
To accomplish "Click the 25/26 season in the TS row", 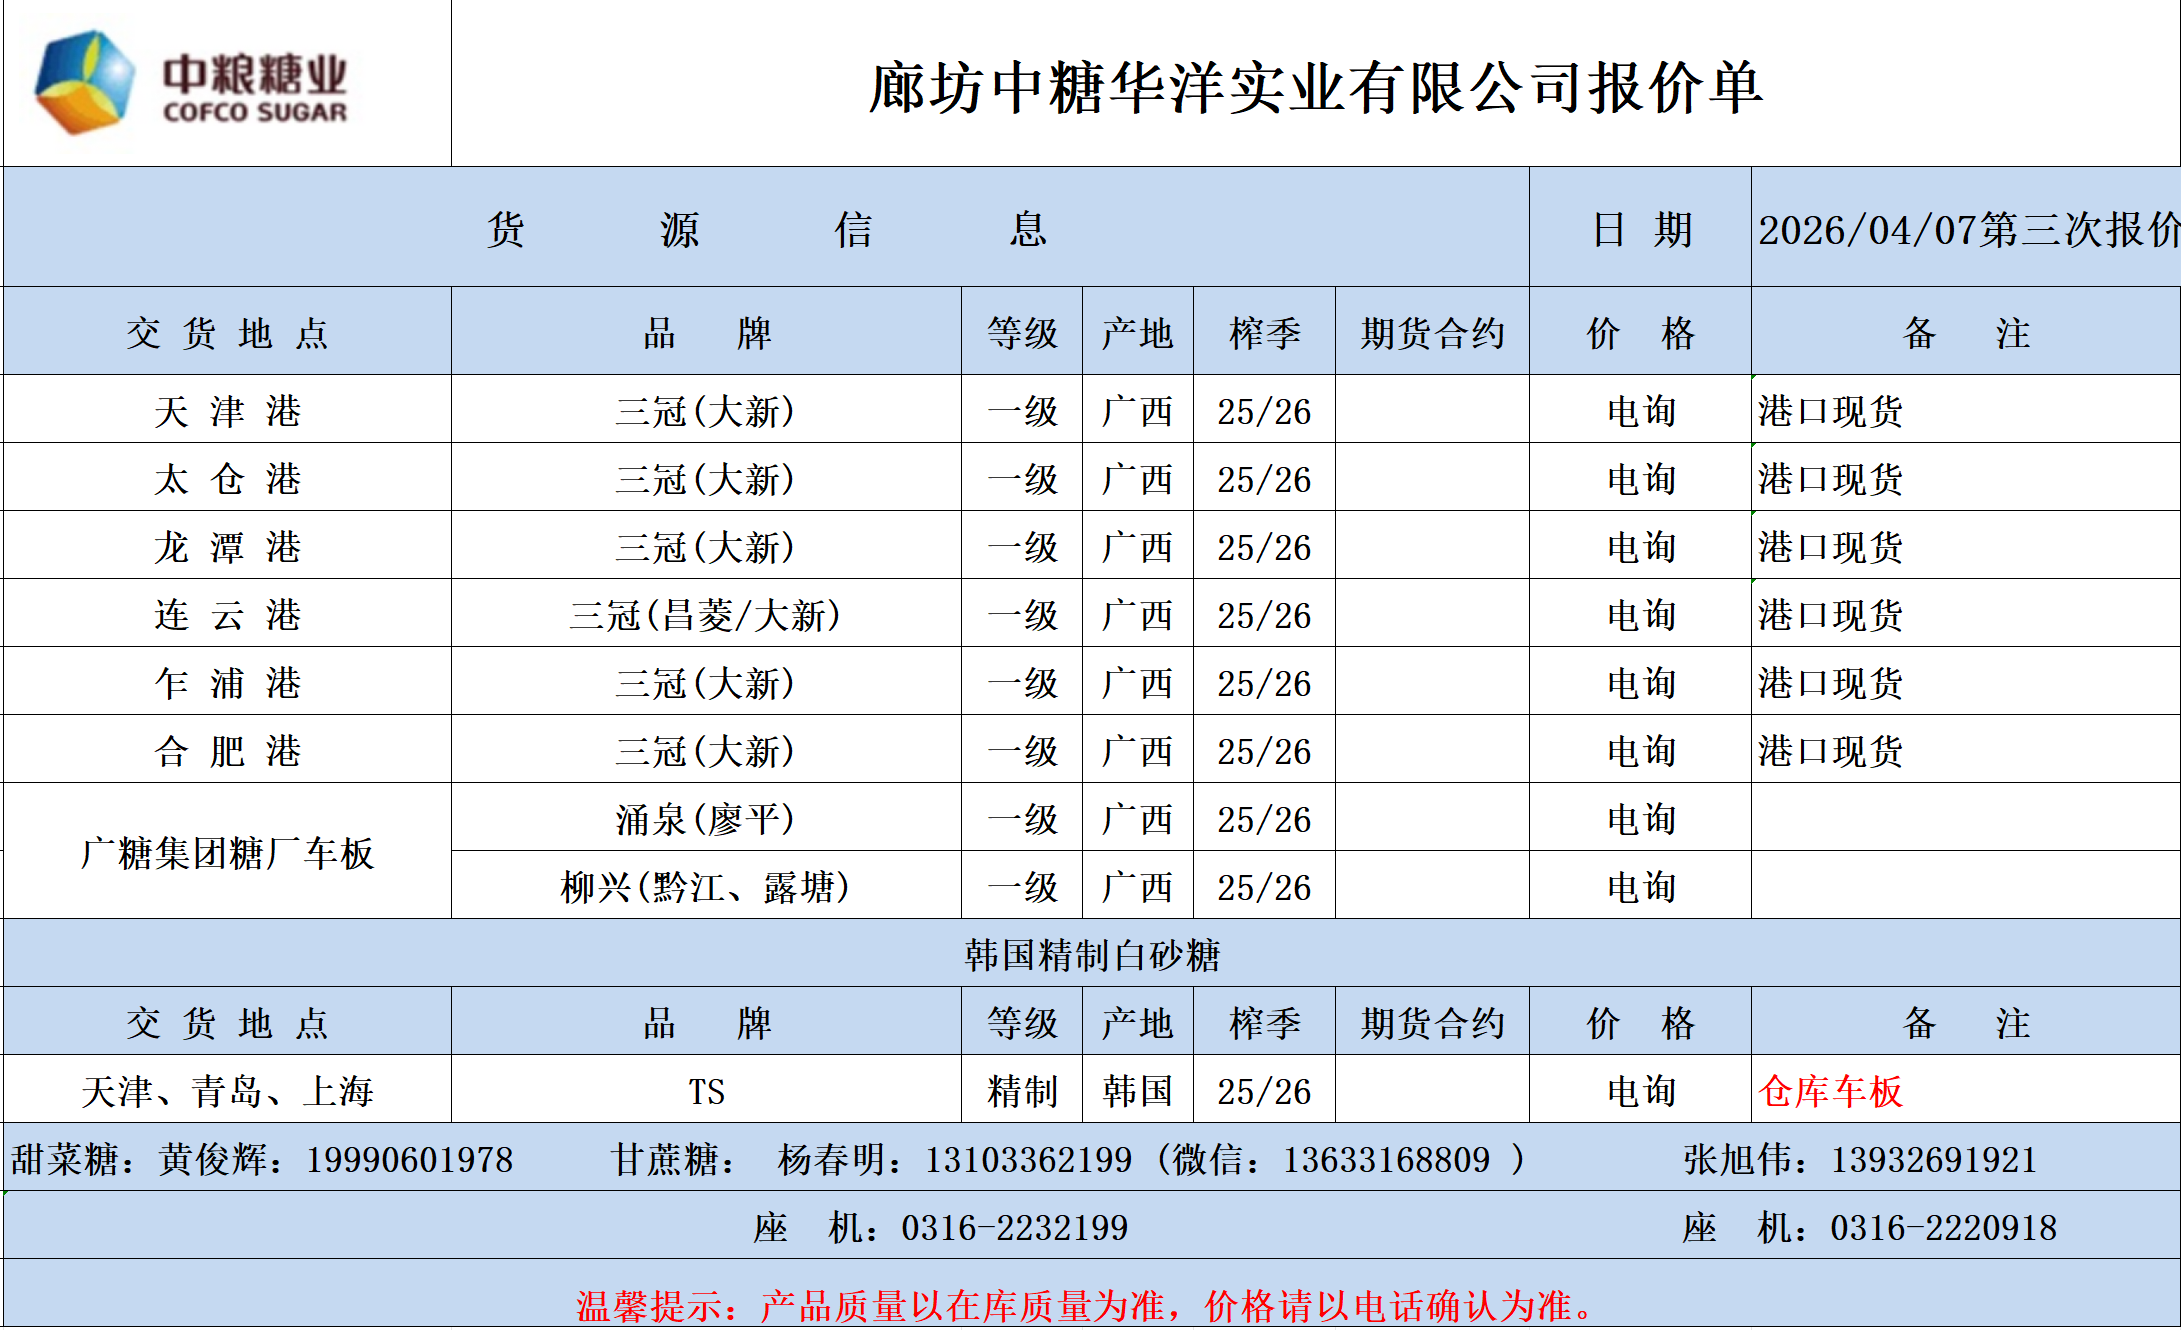I will 1264,1091.
